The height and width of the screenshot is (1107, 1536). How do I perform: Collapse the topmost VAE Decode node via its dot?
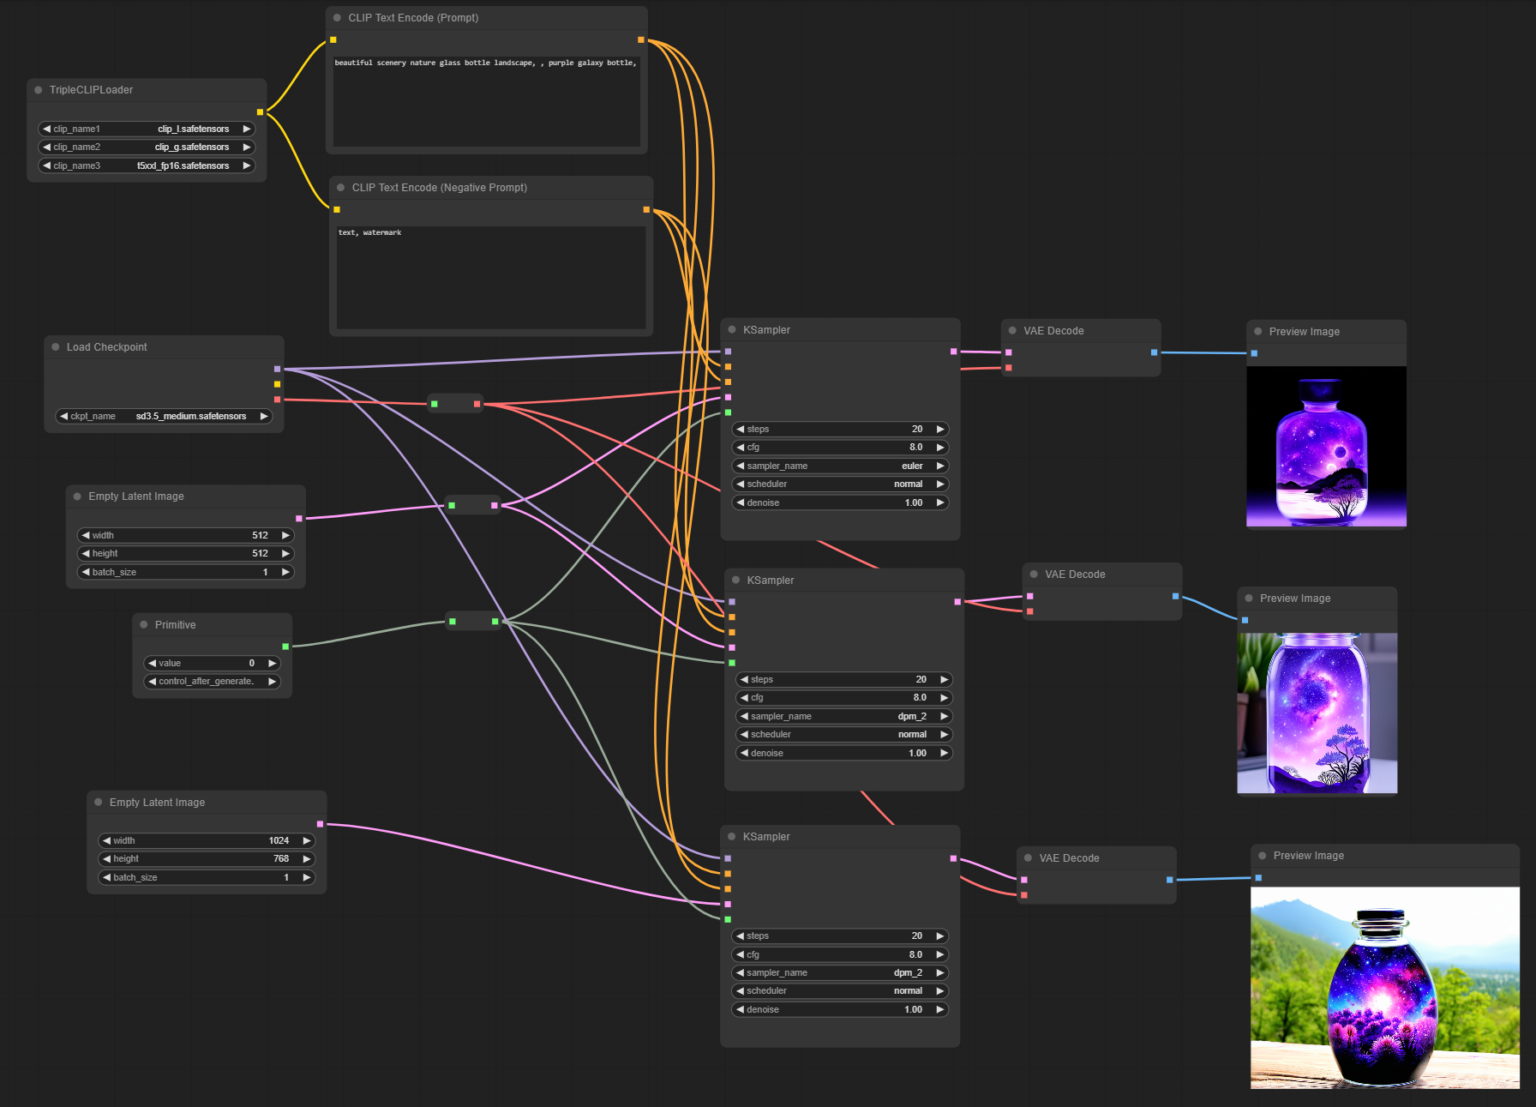pos(1012,330)
